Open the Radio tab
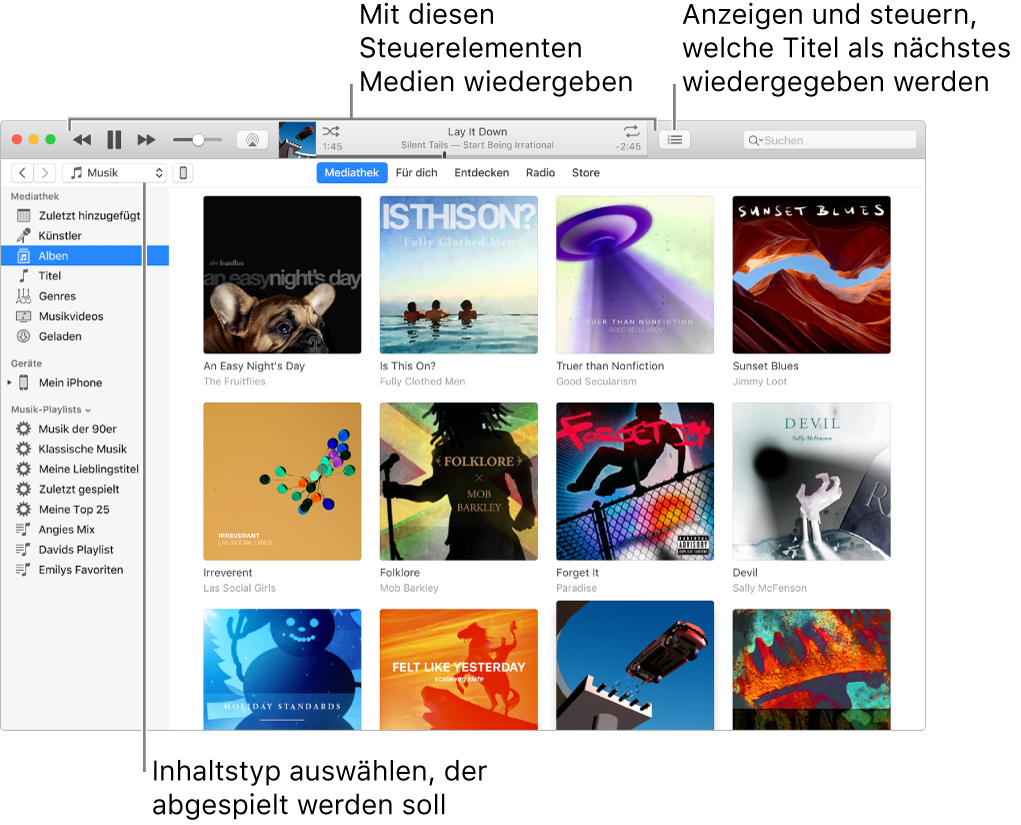1021x825 pixels. point(540,173)
